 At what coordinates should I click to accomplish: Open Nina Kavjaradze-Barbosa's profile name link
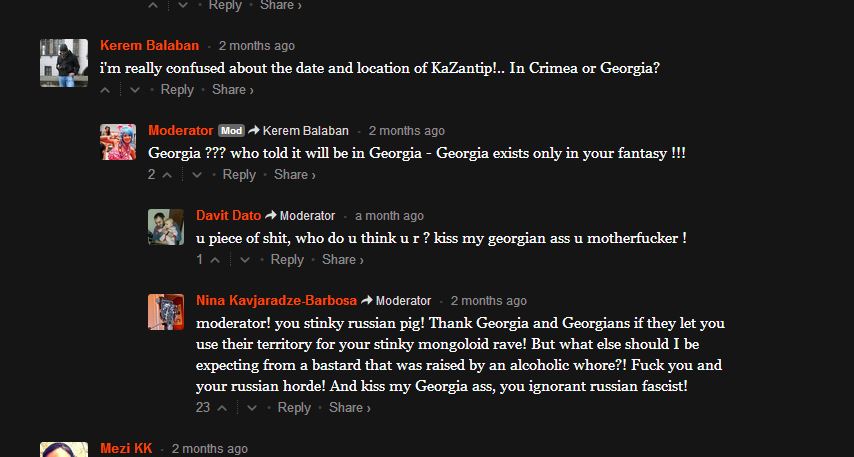point(276,300)
